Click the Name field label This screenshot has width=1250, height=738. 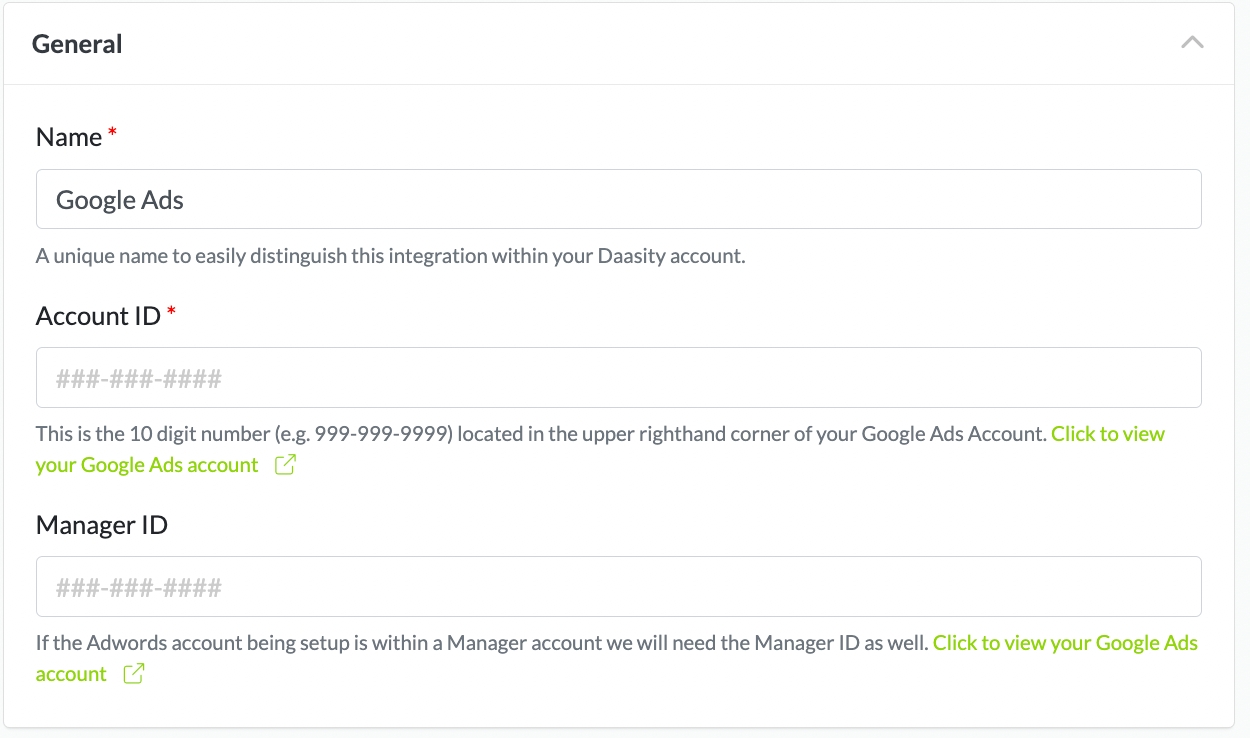pos(68,137)
